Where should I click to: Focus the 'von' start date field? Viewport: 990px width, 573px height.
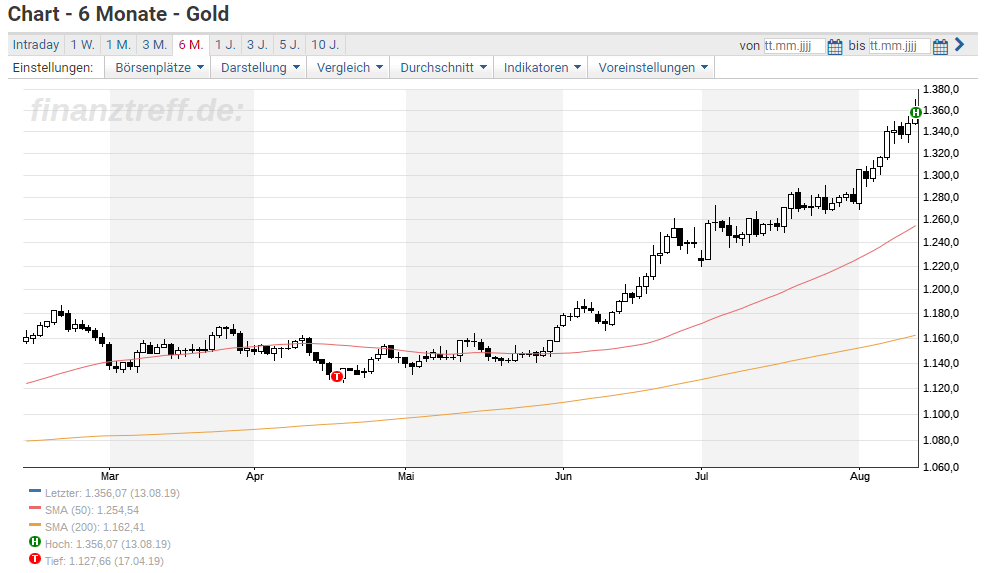tap(794, 46)
